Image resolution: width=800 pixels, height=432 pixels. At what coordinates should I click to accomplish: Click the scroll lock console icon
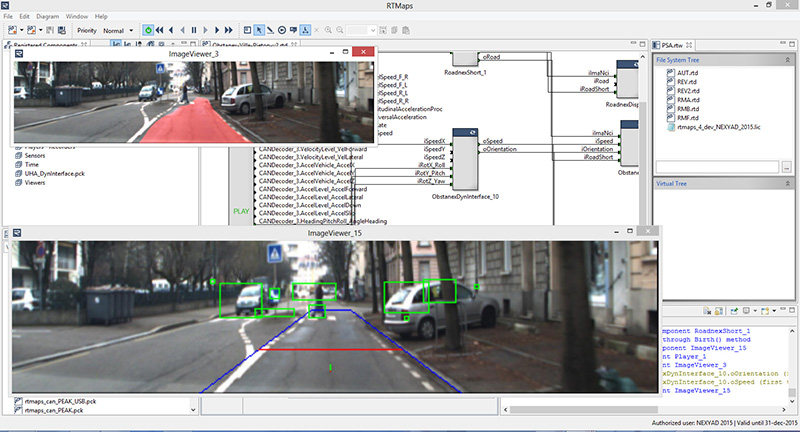pyautogui.click(x=718, y=311)
